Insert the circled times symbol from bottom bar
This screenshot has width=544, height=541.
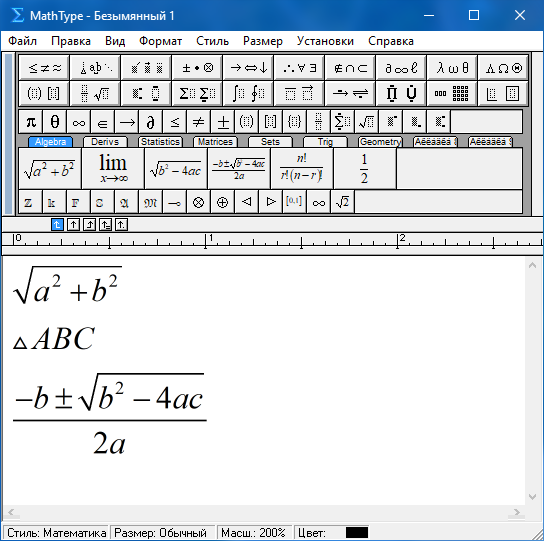point(198,202)
